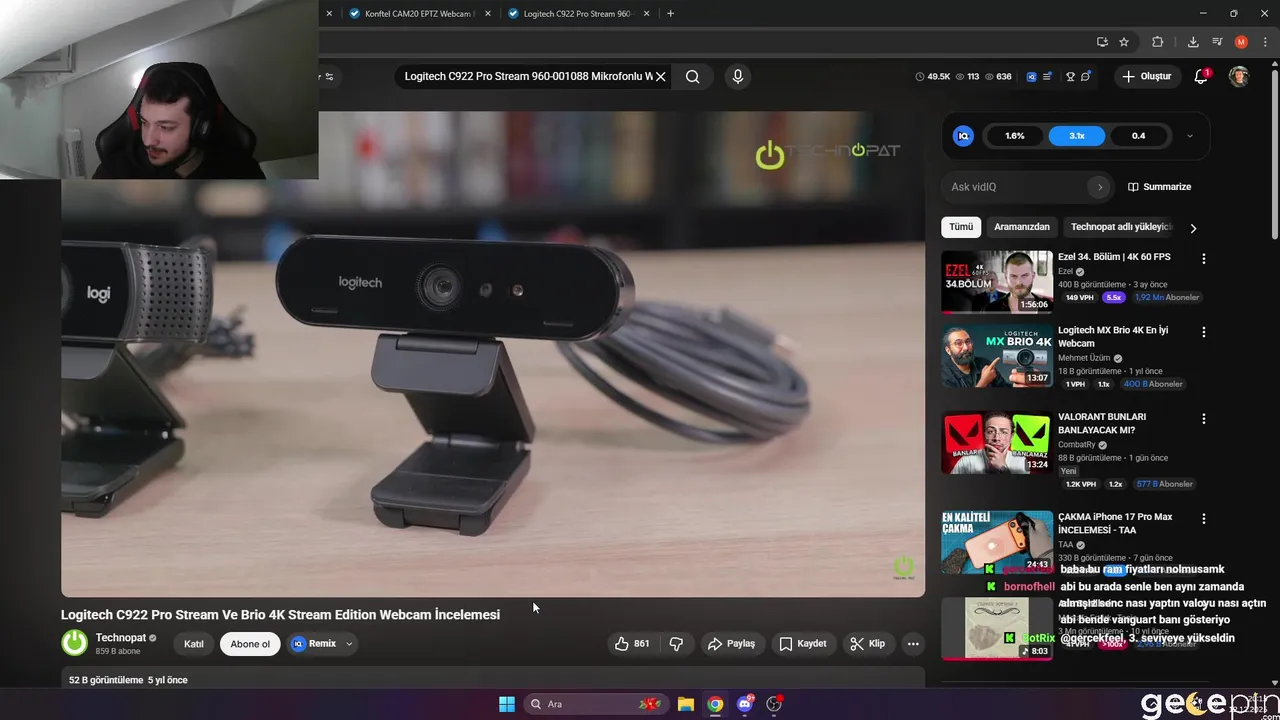1280x720 pixels.
Task: Open options for Ezel 34. Bölüm video
Action: (1204, 258)
